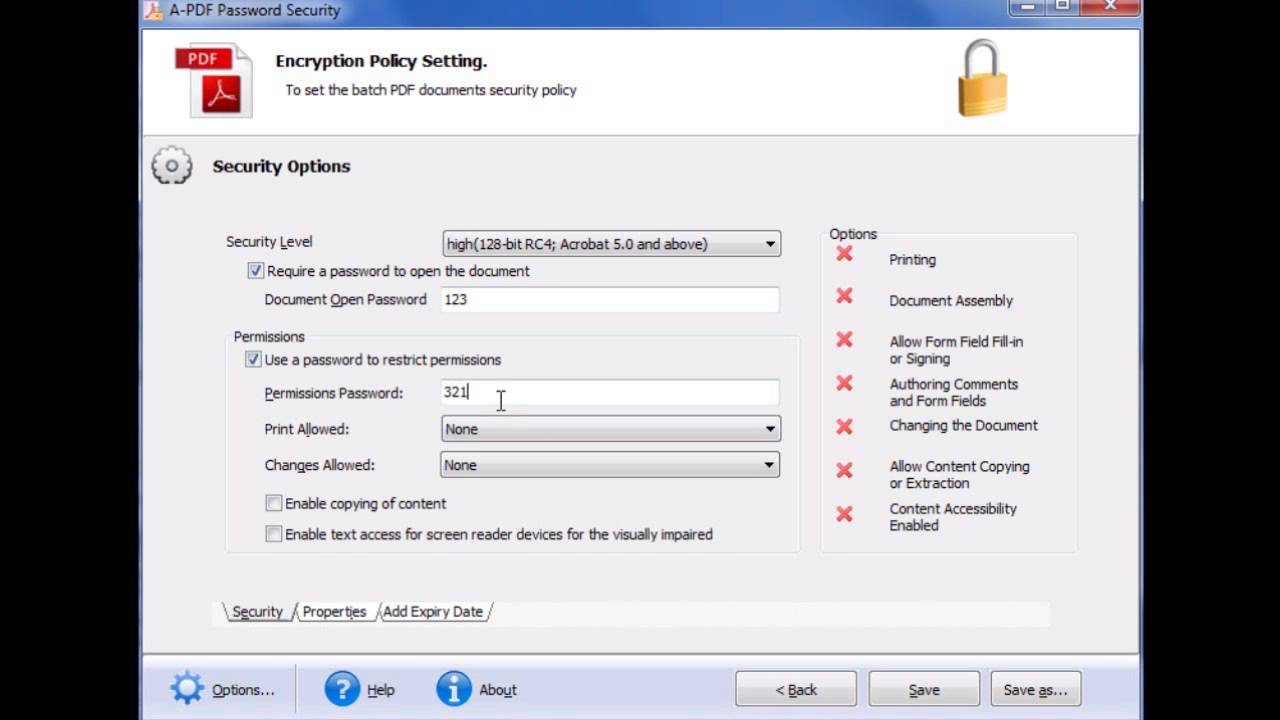Click the blue About info icon
The height and width of the screenshot is (720, 1280).
[x=454, y=689]
